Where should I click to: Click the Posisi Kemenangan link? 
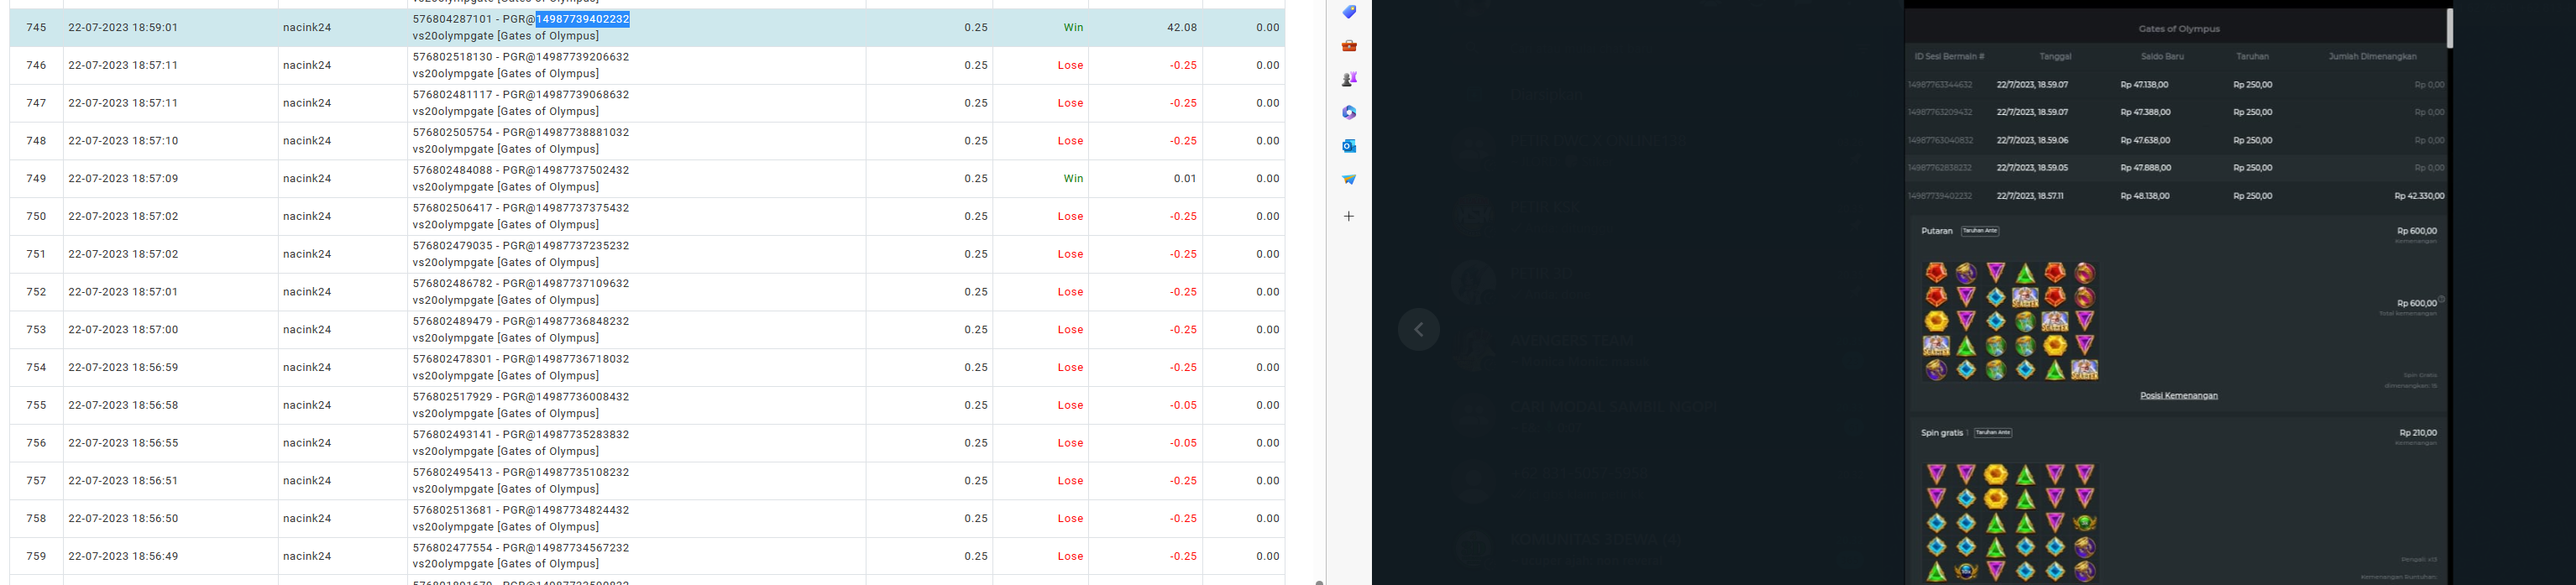click(x=2178, y=396)
